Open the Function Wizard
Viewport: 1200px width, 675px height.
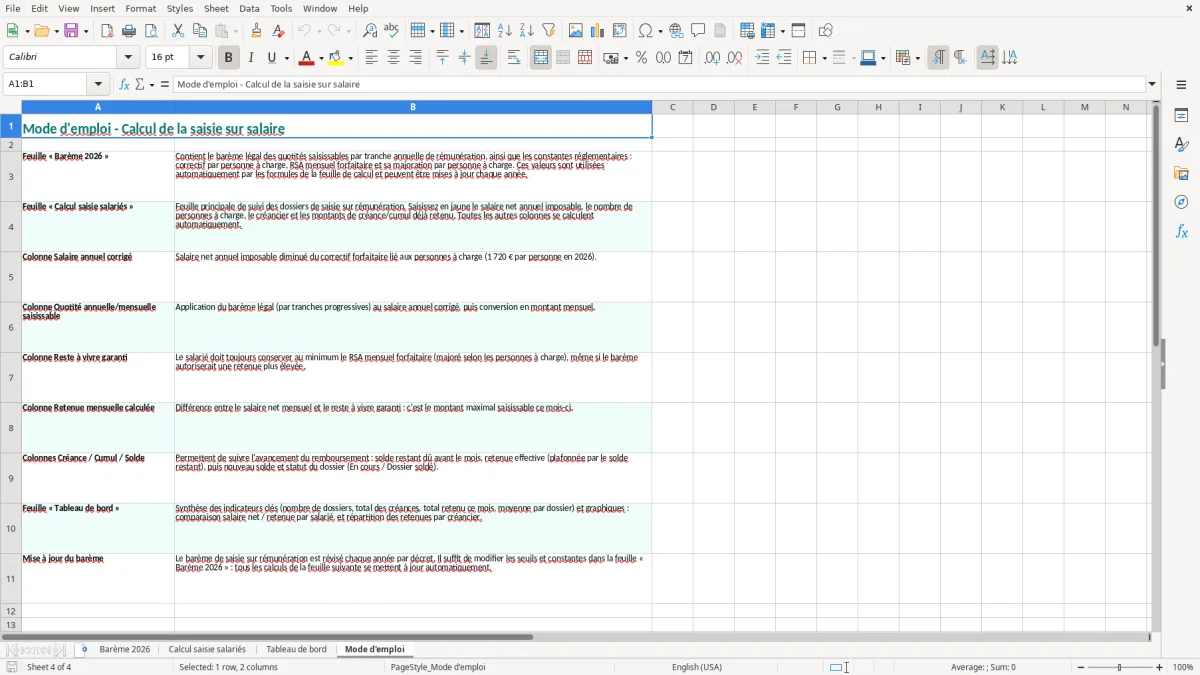[125, 84]
